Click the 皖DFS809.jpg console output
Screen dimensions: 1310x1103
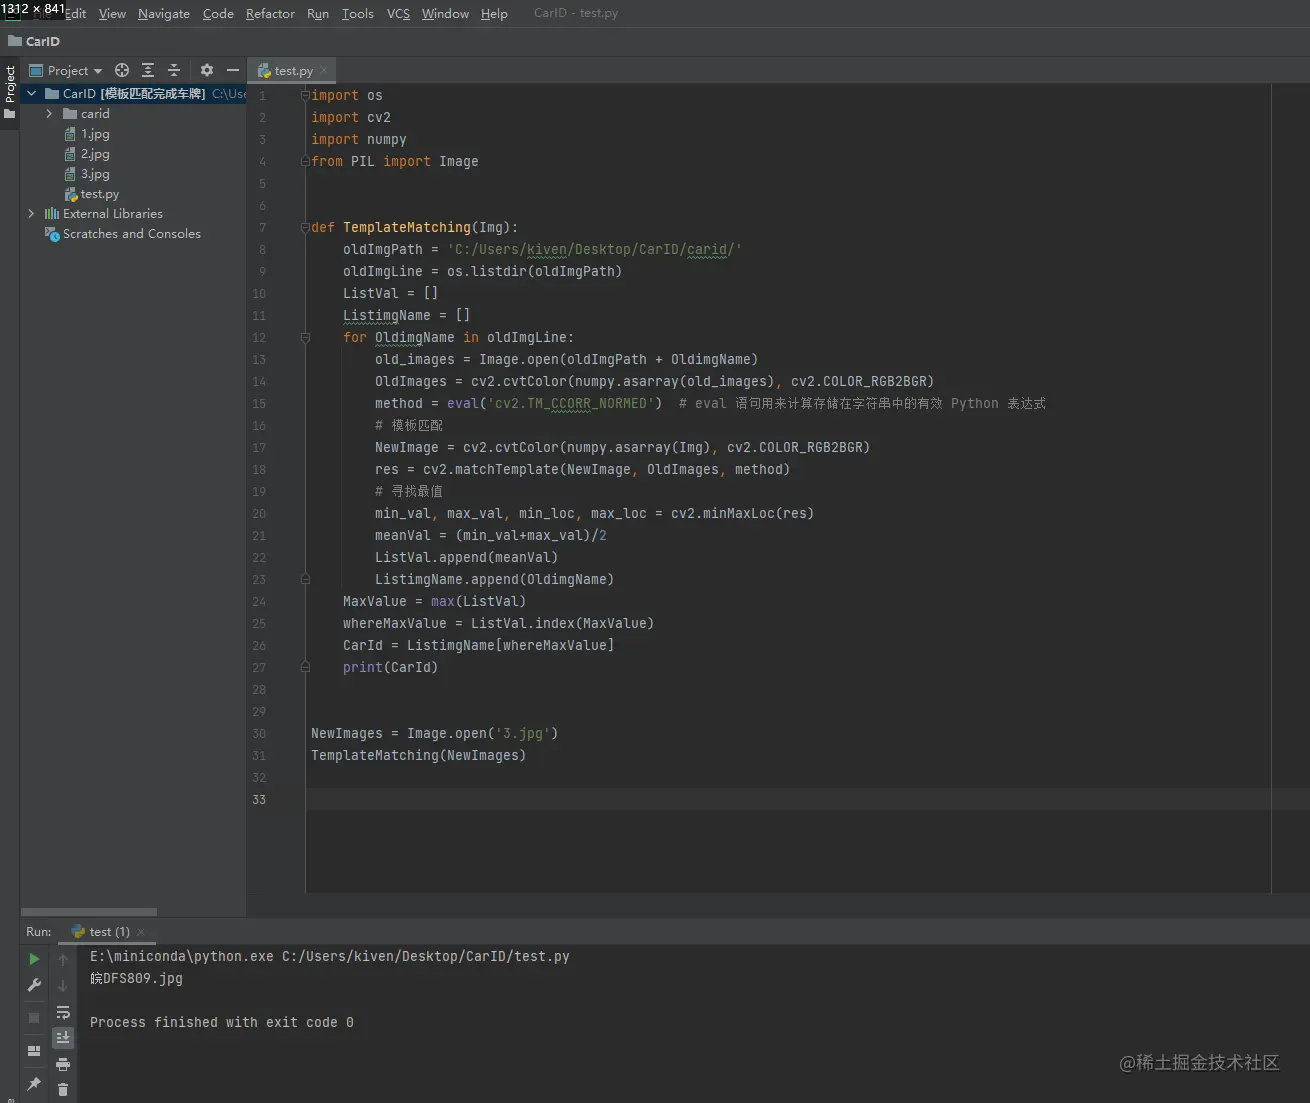coord(136,979)
